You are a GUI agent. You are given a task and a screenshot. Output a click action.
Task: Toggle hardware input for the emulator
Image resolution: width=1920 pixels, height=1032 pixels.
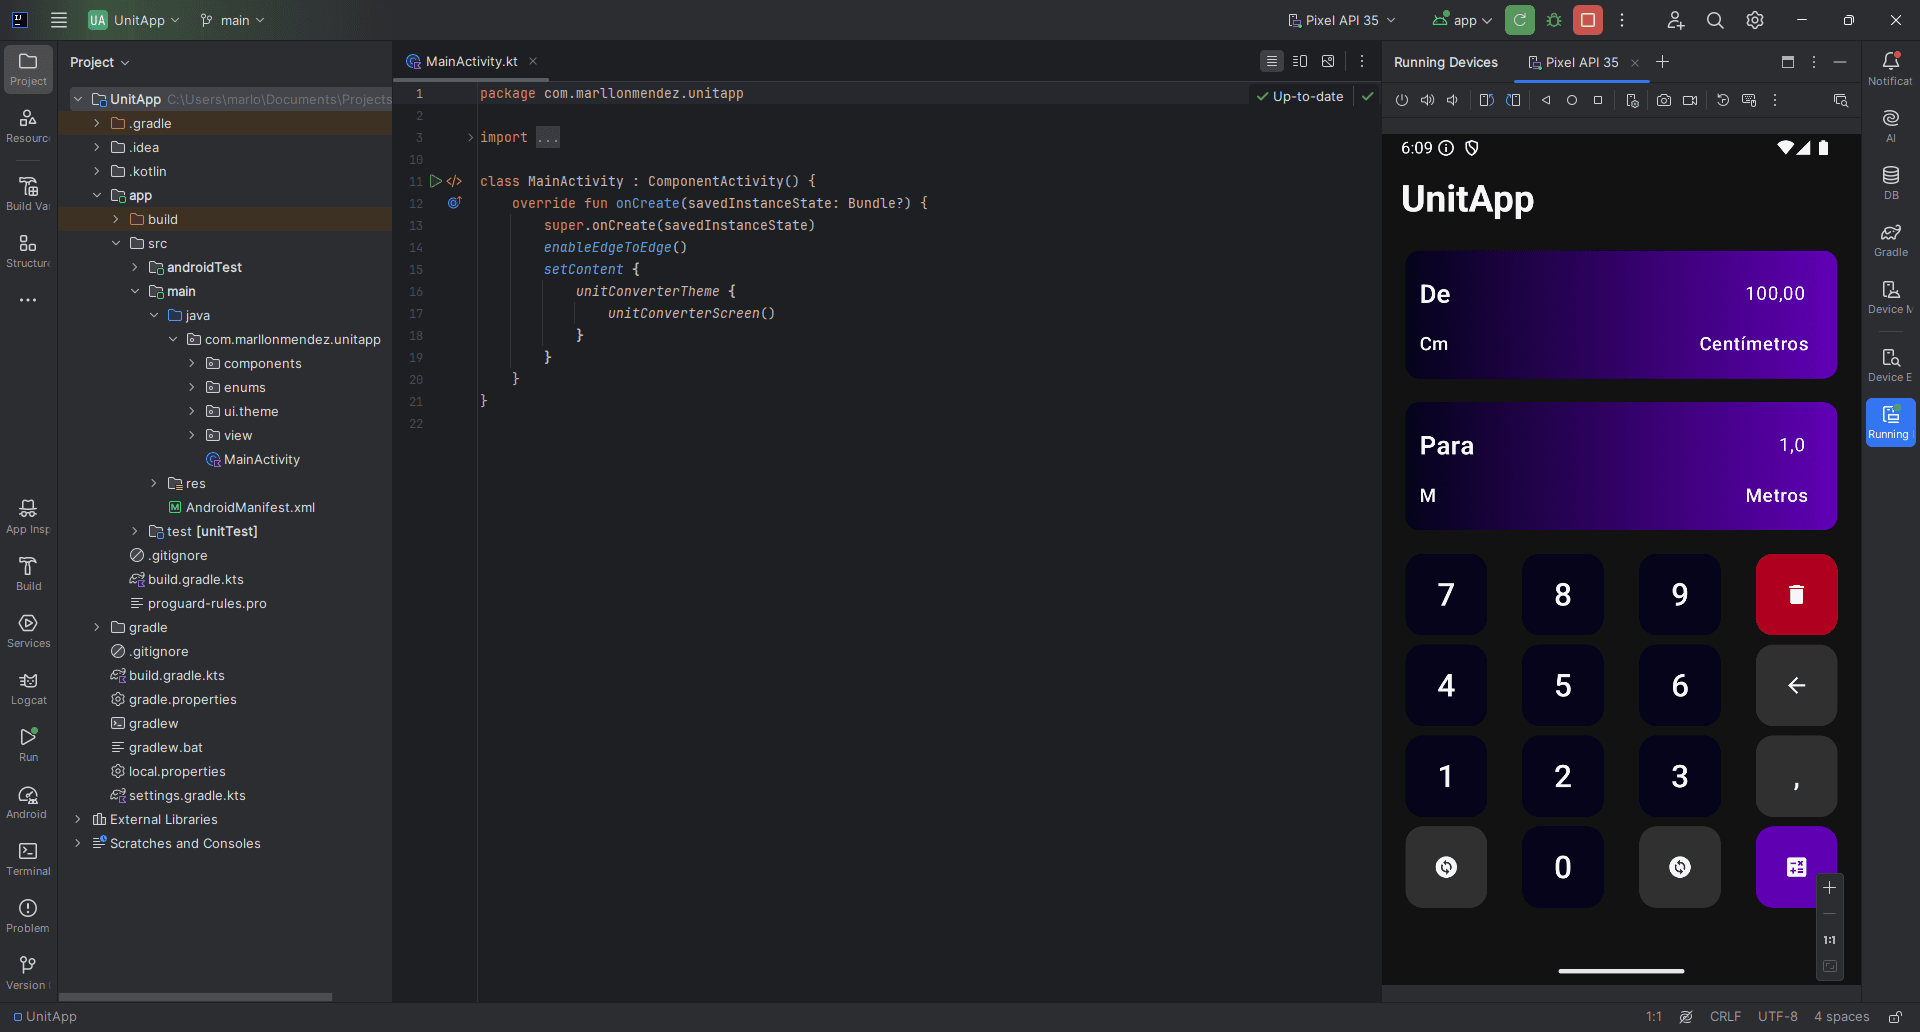coord(1749,100)
